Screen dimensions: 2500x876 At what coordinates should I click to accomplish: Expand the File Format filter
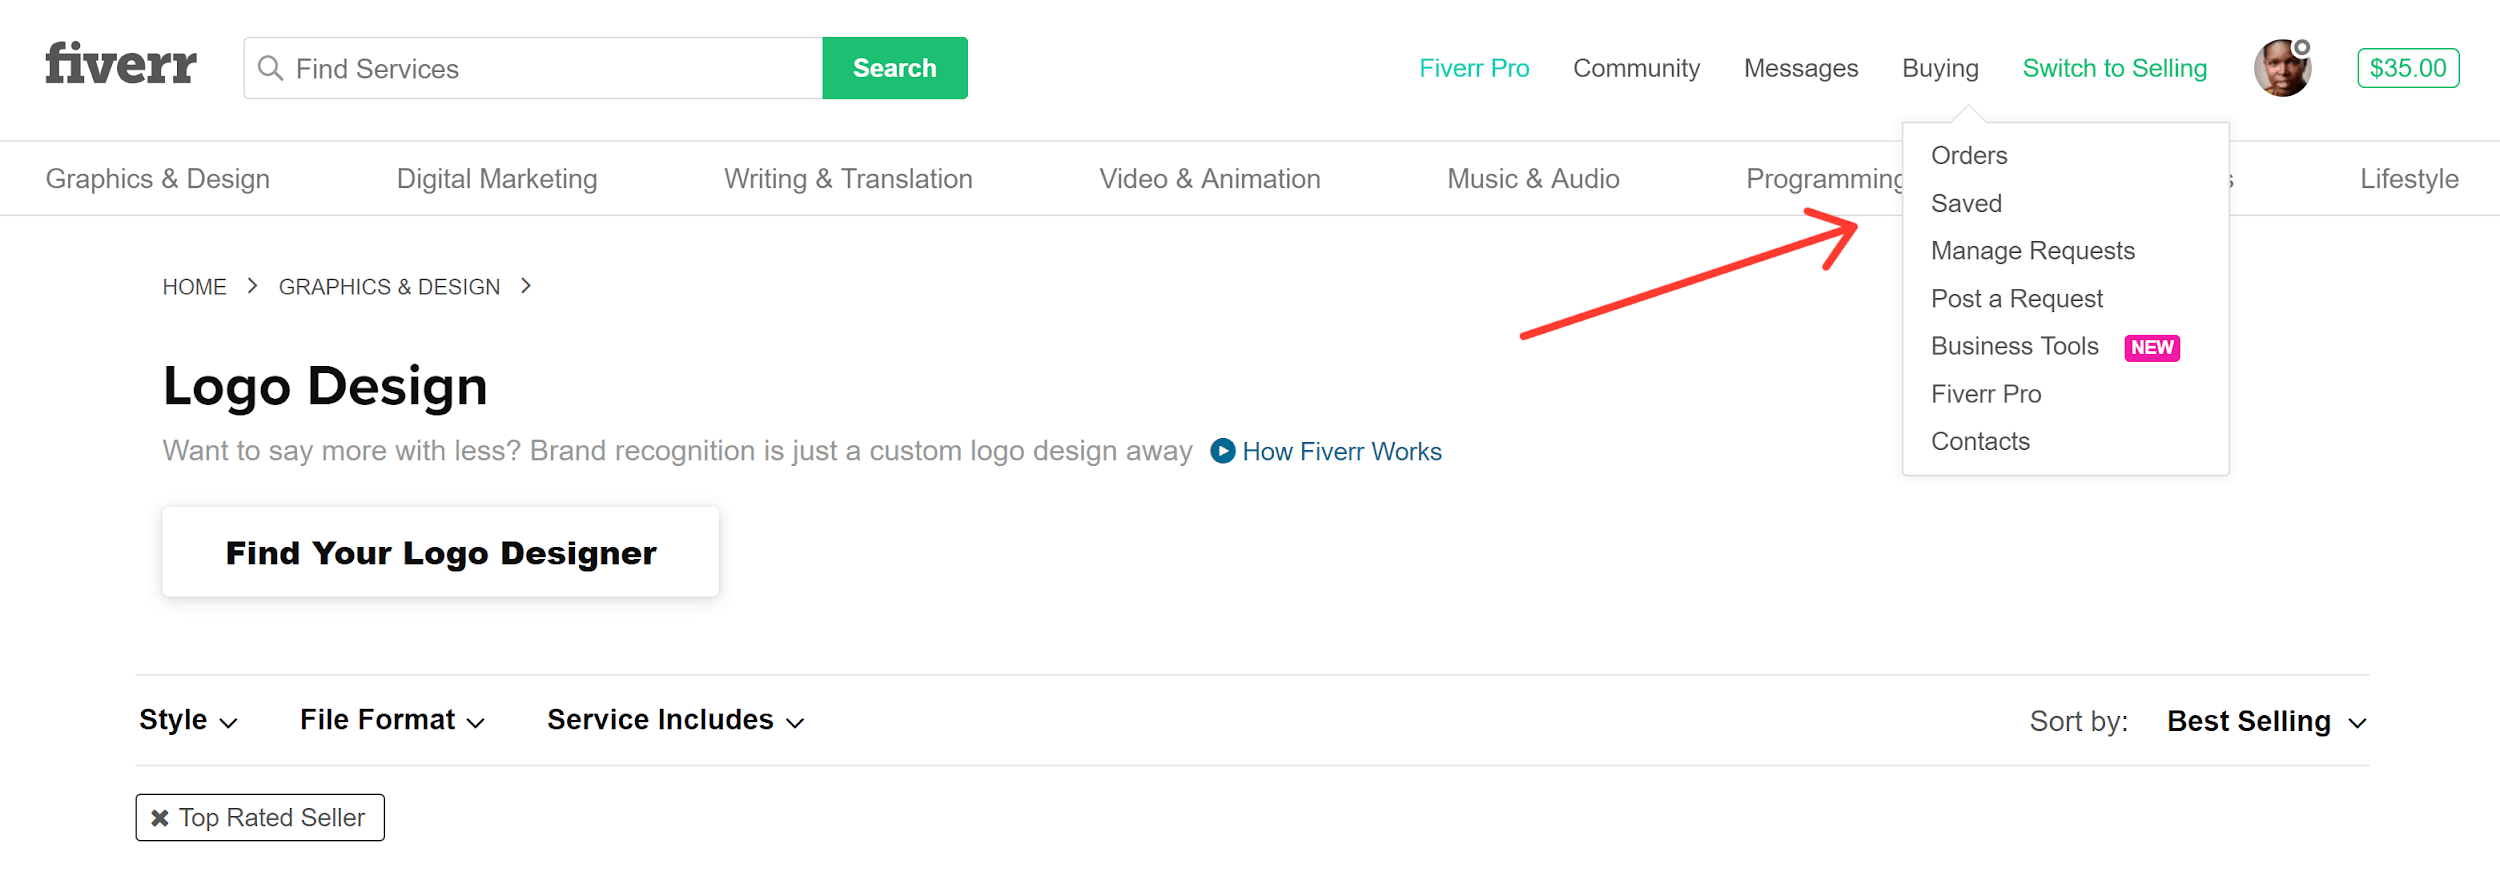392,720
